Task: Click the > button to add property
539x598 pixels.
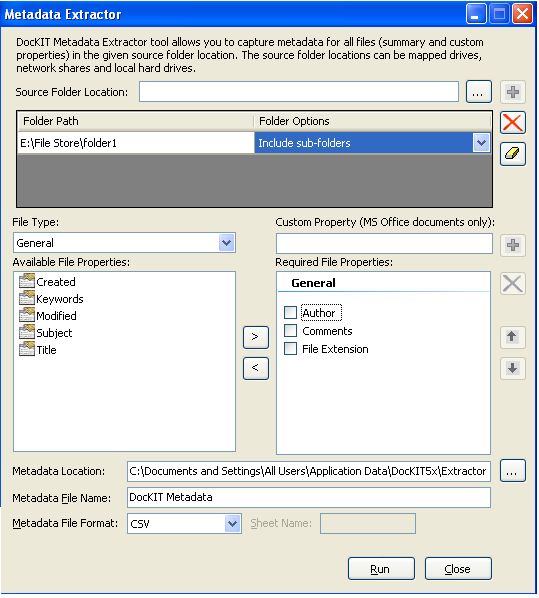Action: click(x=256, y=337)
